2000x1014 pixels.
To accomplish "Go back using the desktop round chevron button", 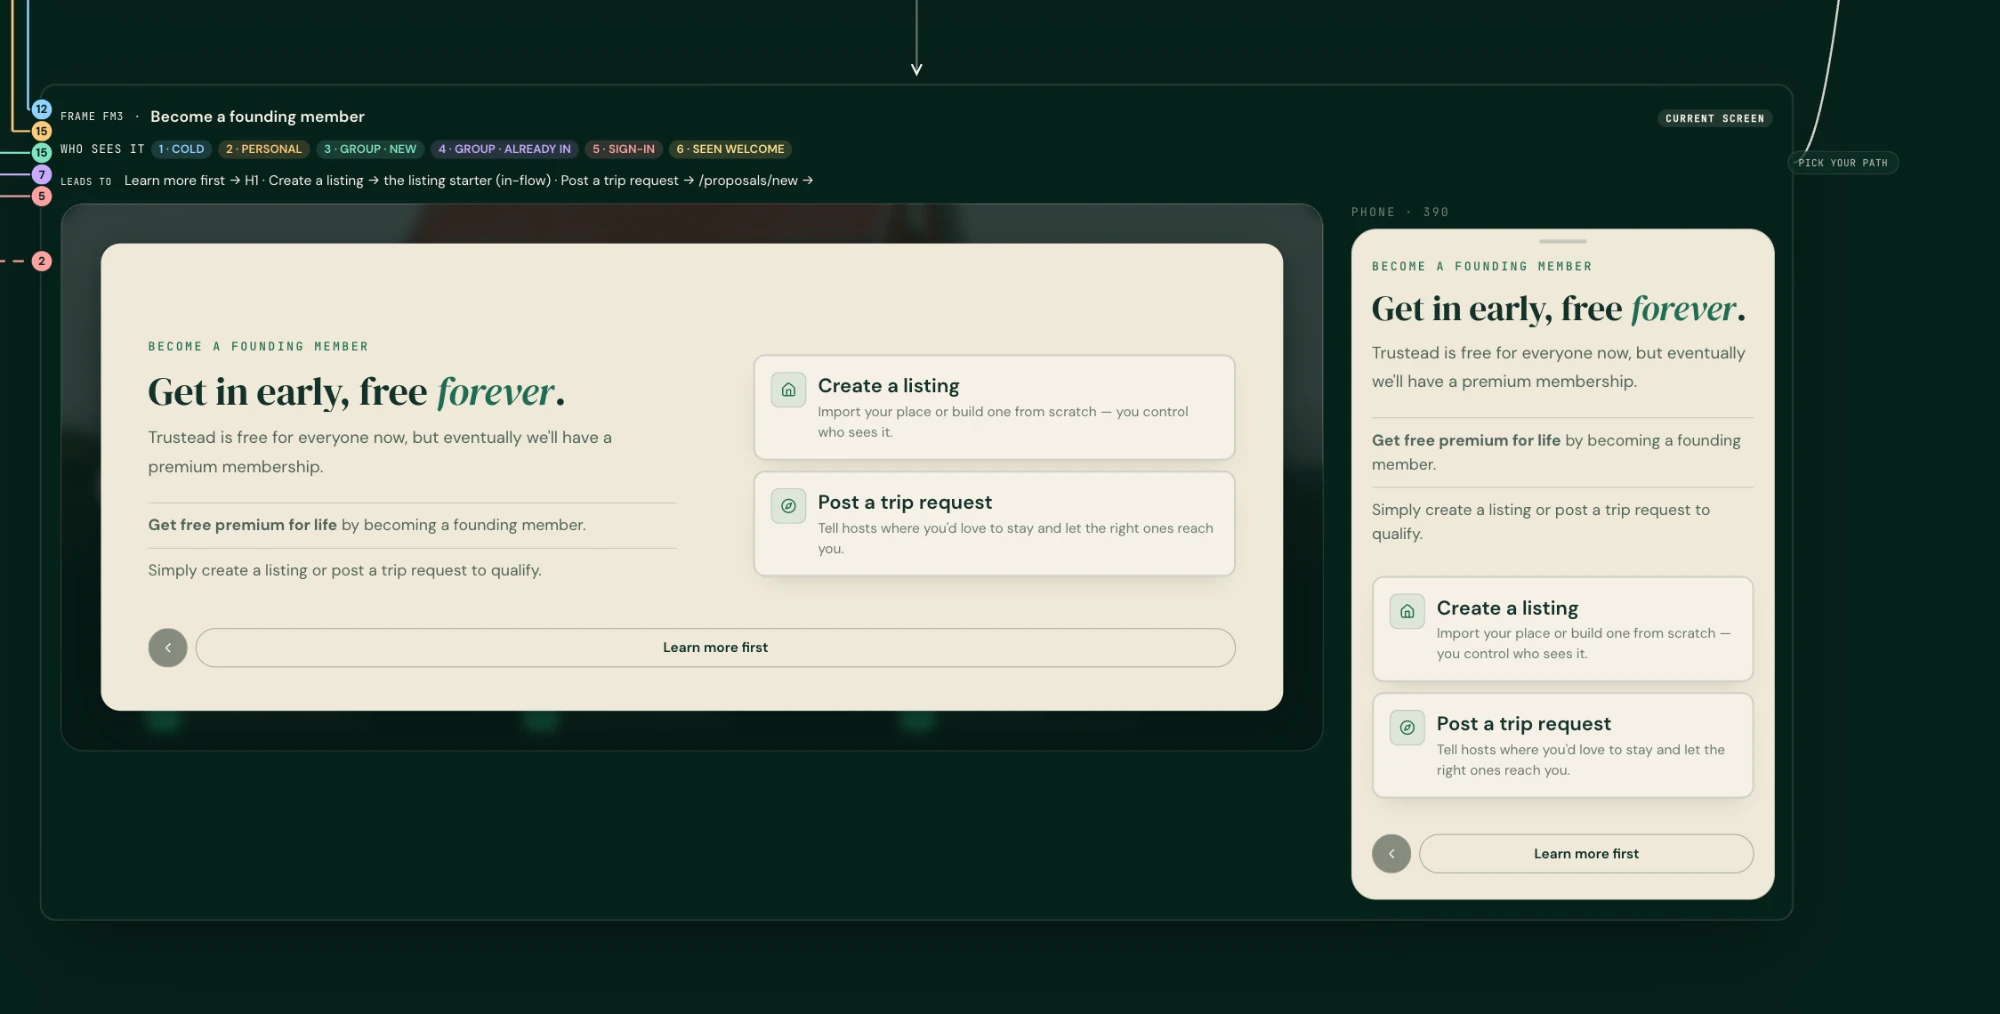I will pos(168,648).
